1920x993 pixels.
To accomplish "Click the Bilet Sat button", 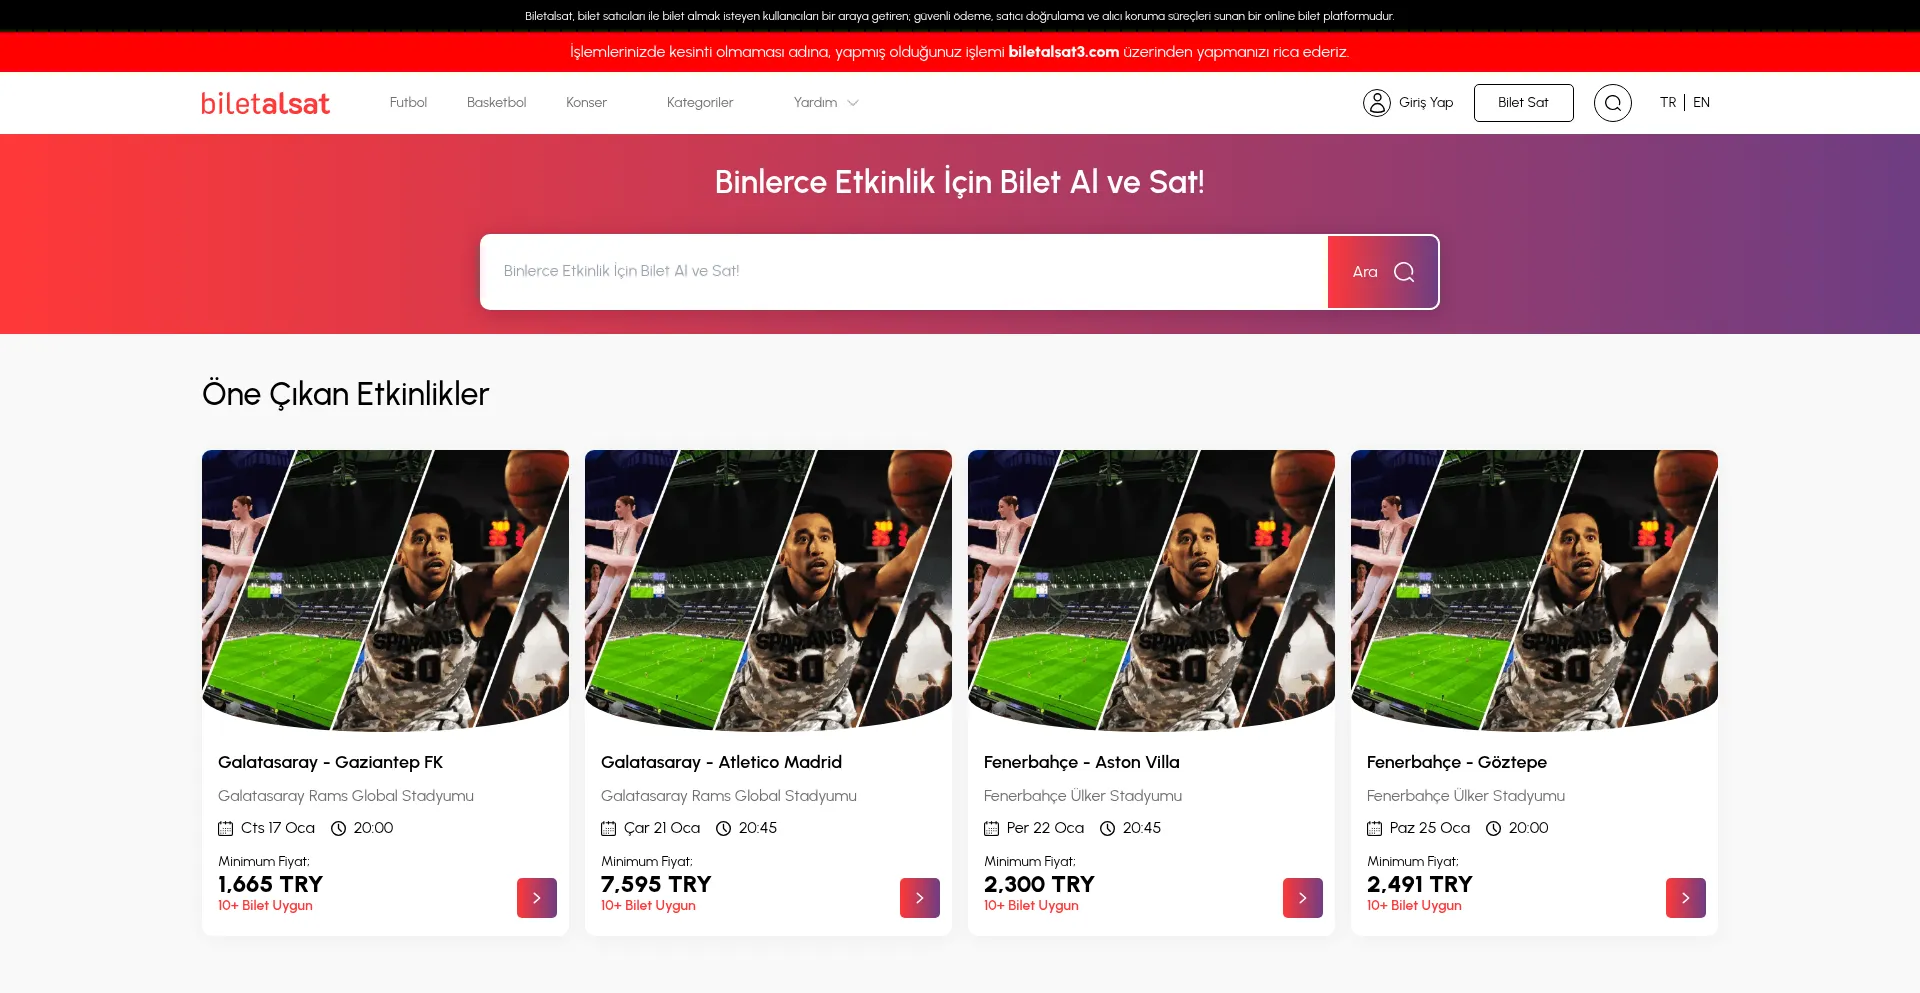I will tap(1523, 102).
